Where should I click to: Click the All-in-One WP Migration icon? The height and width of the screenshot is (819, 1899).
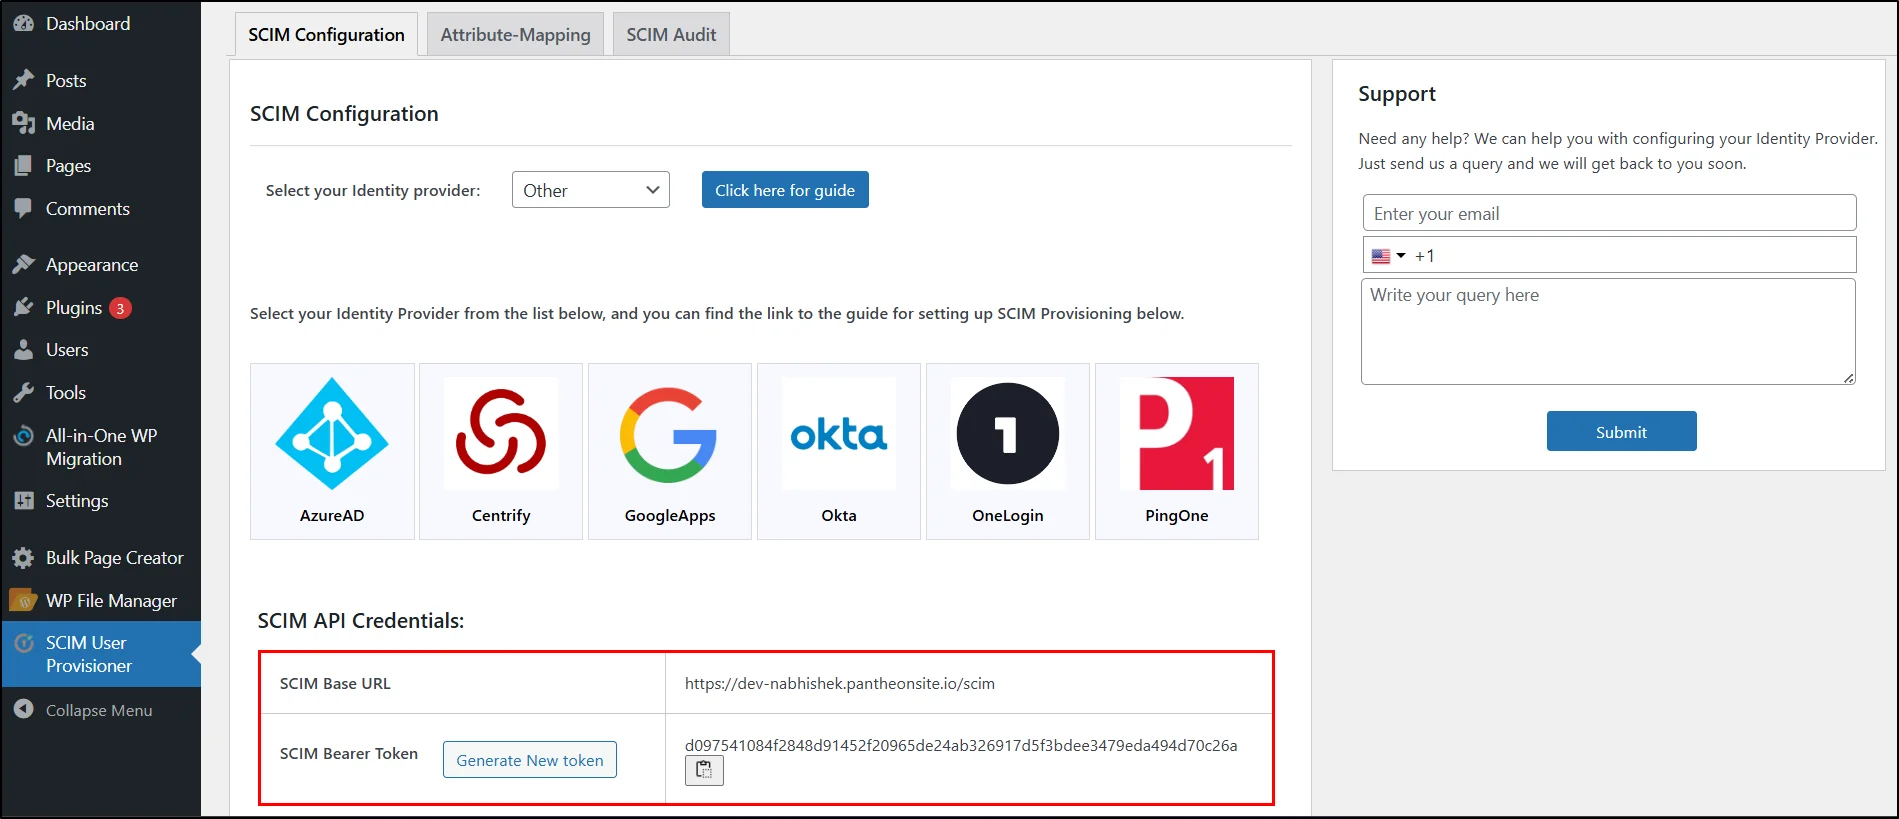[x=23, y=436]
